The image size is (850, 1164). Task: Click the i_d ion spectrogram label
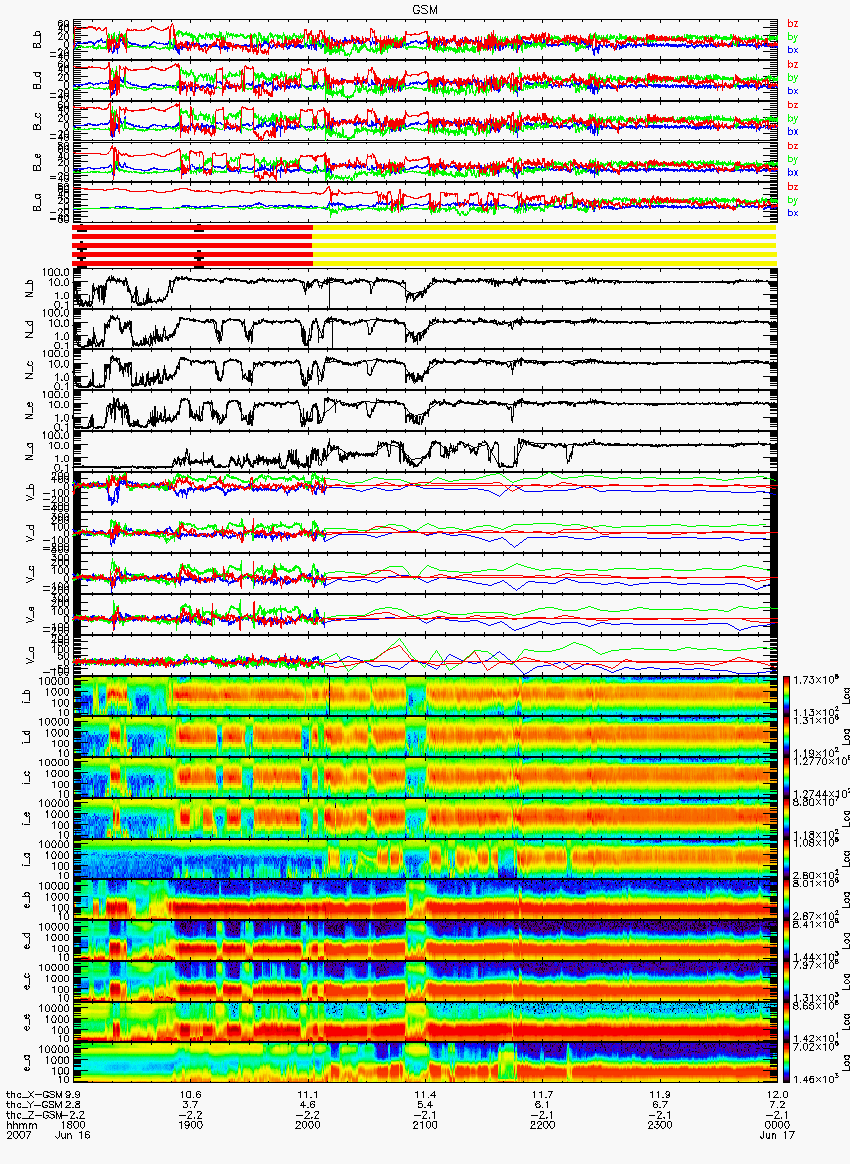26,737
